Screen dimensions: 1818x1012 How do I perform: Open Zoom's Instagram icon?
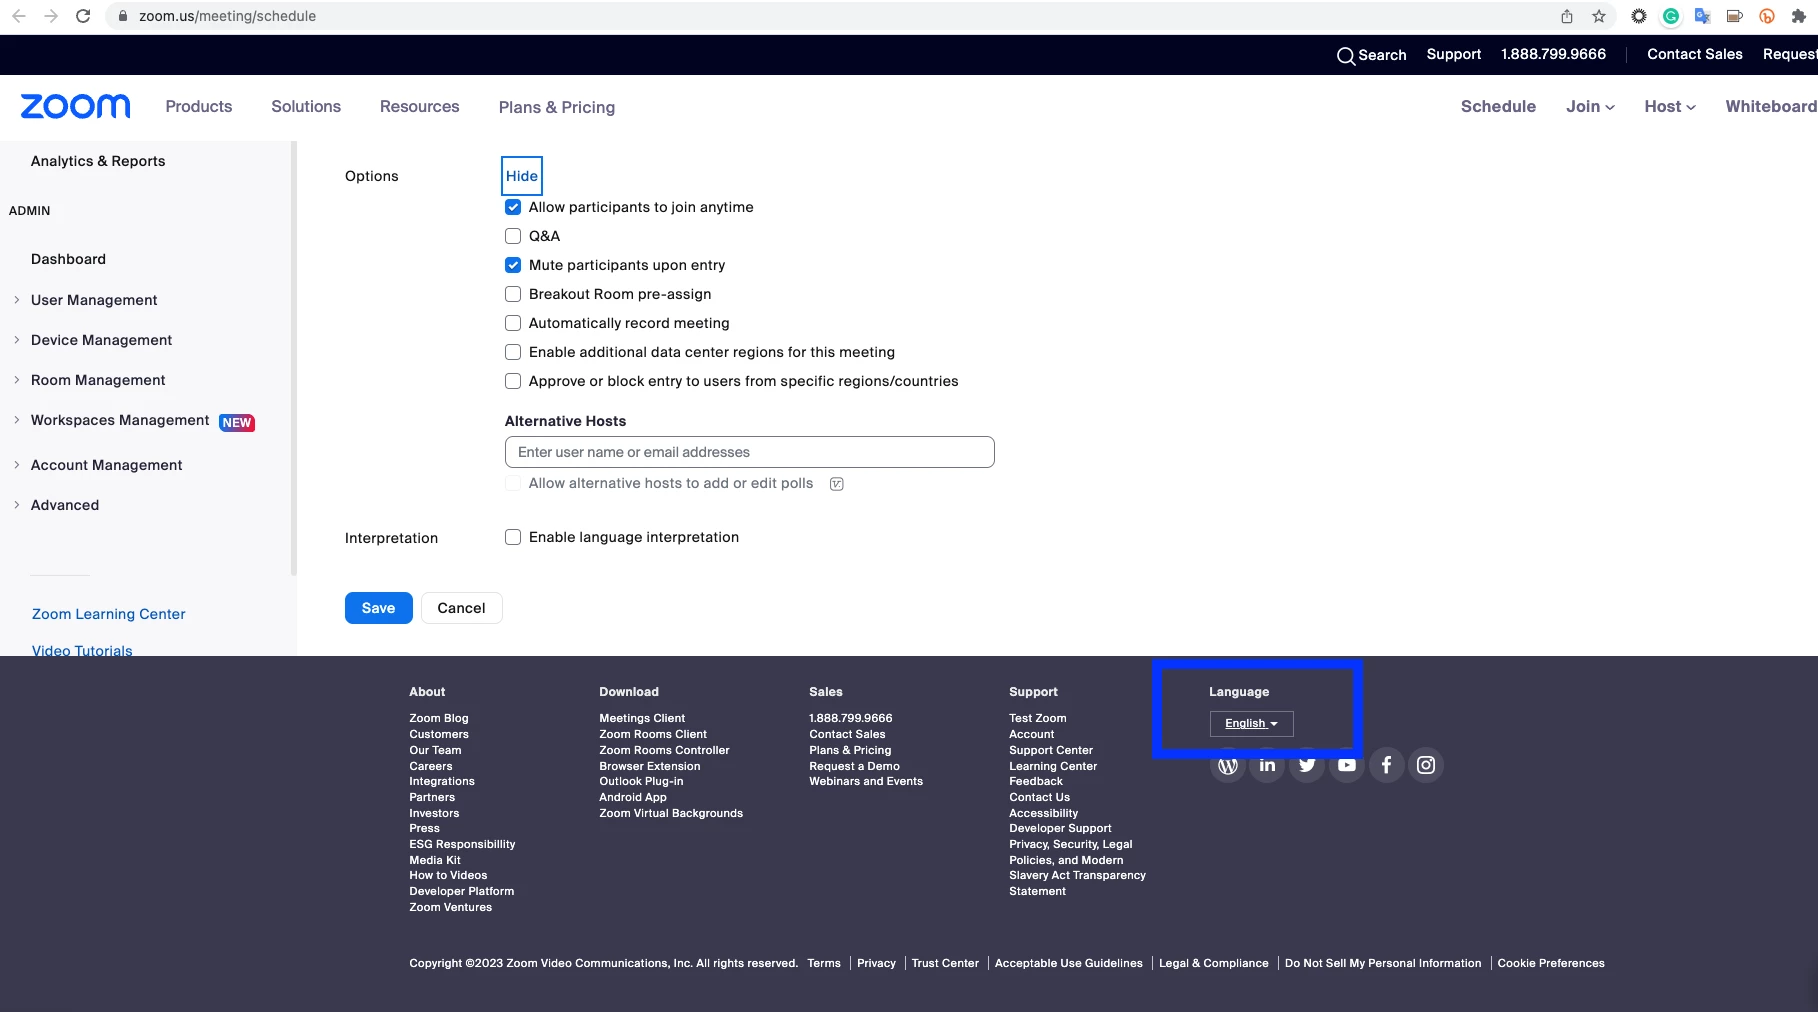pyautogui.click(x=1426, y=765)
